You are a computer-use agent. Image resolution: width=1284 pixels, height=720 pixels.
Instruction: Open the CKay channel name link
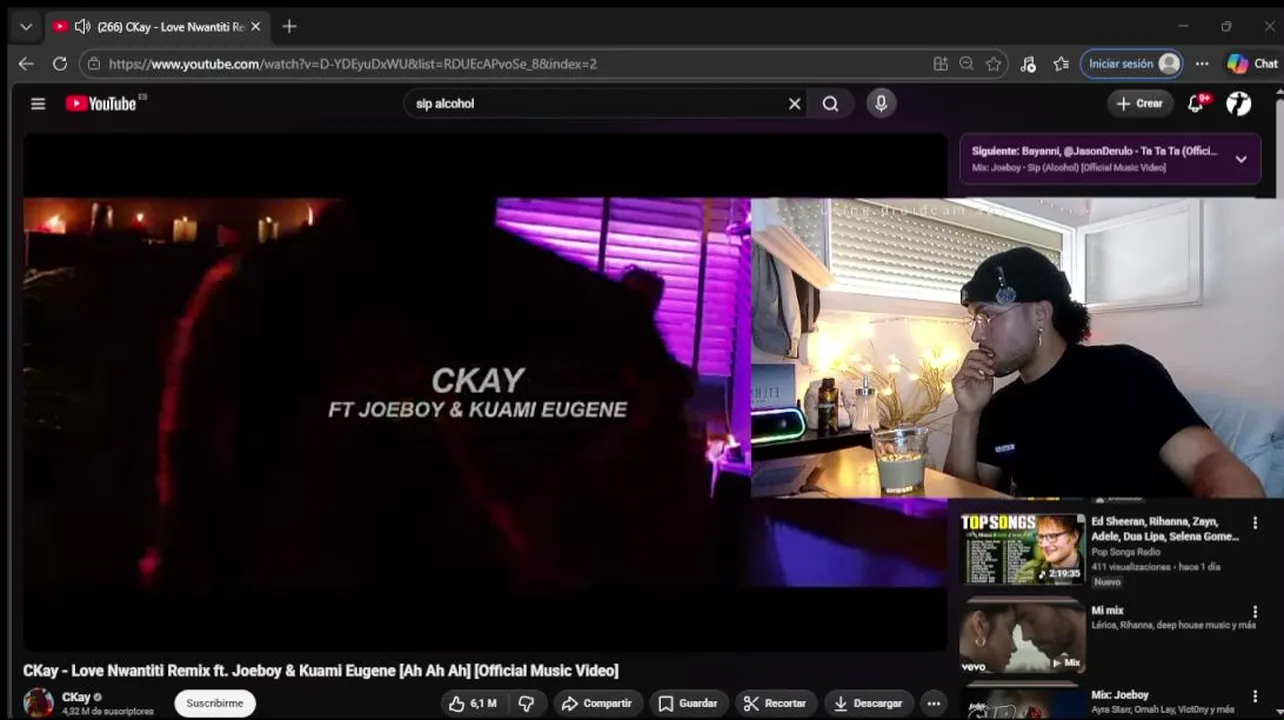tap(76, 697)
